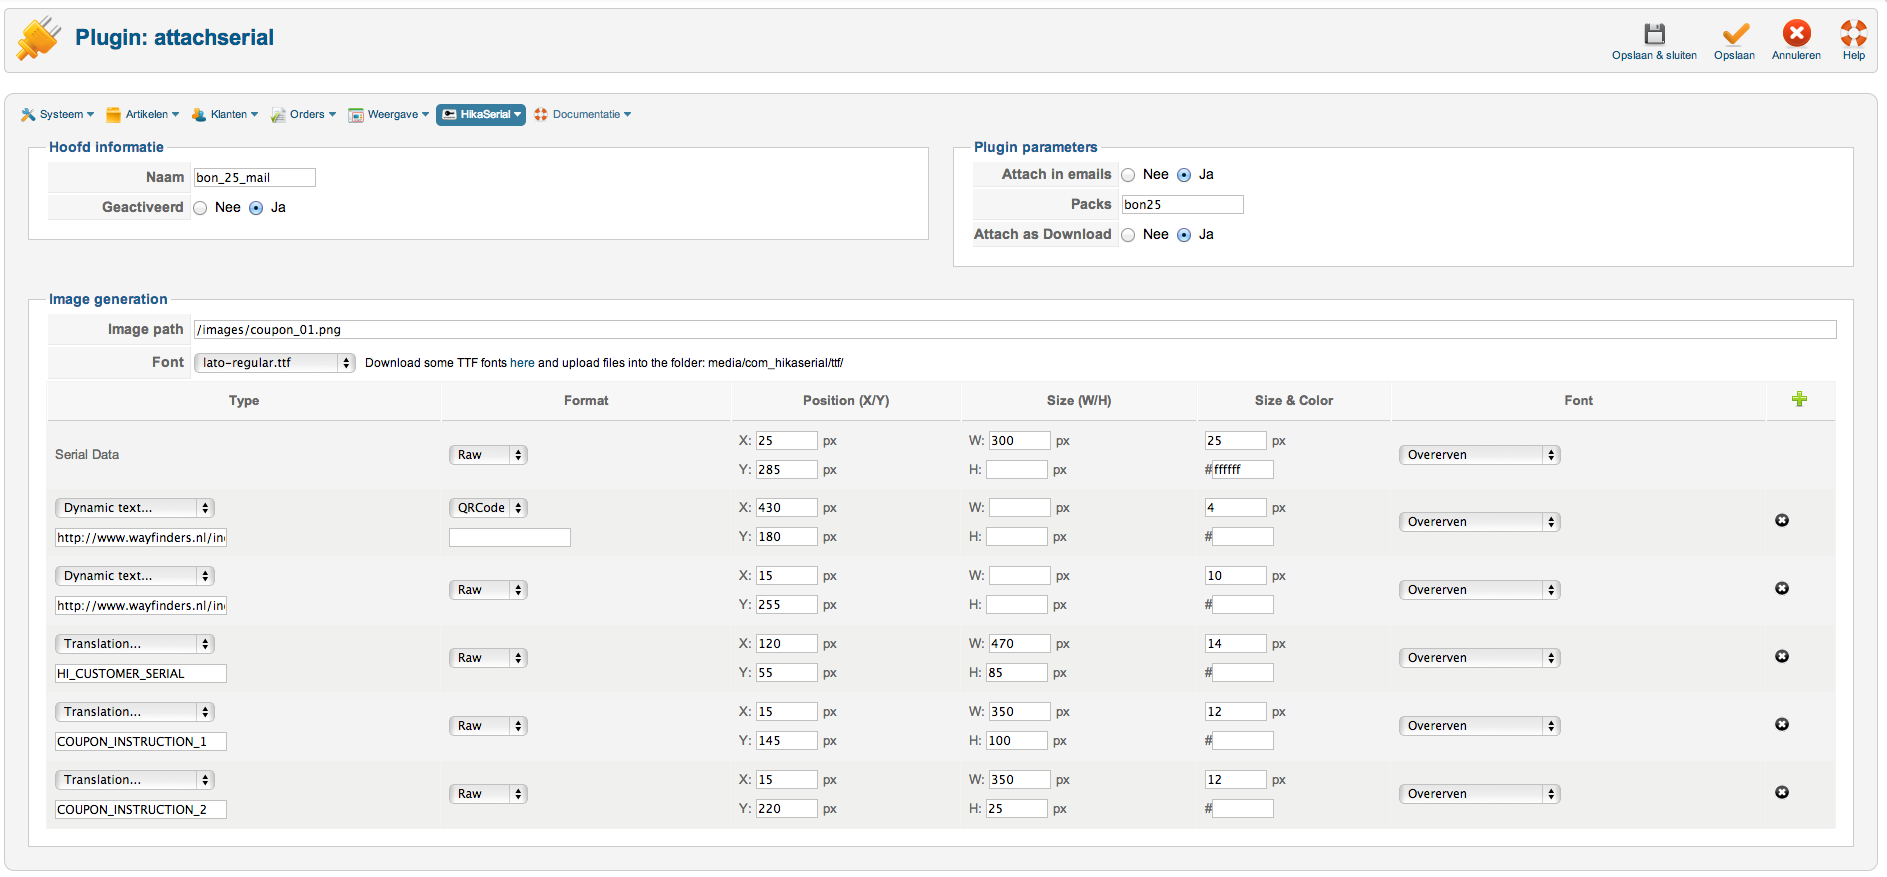Click the Opslaan checkmark icon
This screenshot has width=1887, height=877.
(1734, 35)
